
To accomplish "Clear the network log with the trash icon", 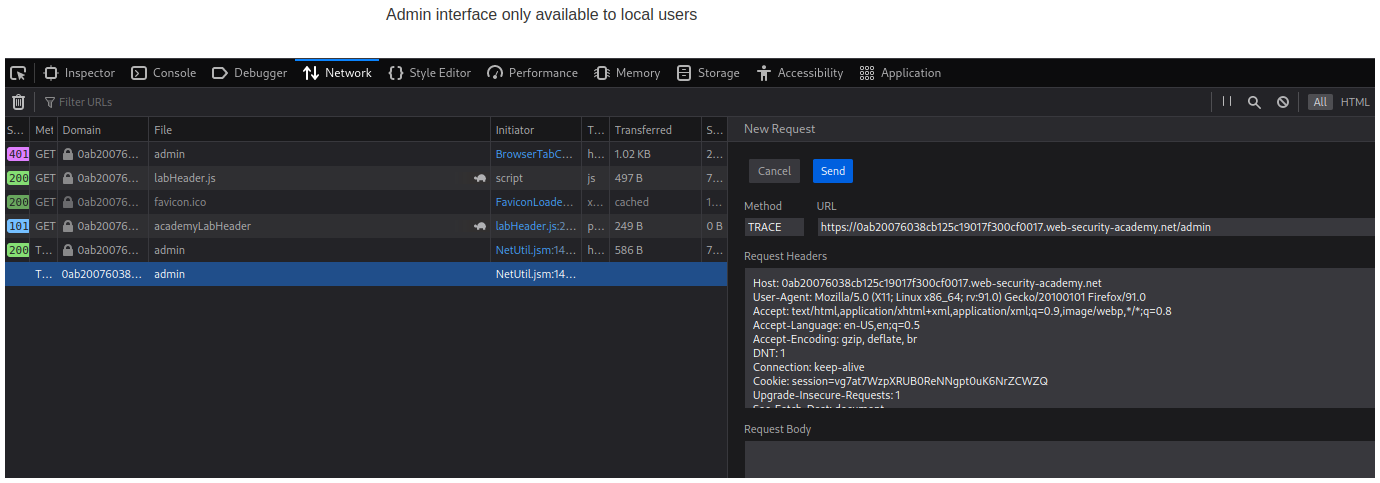I will point(18,102).
